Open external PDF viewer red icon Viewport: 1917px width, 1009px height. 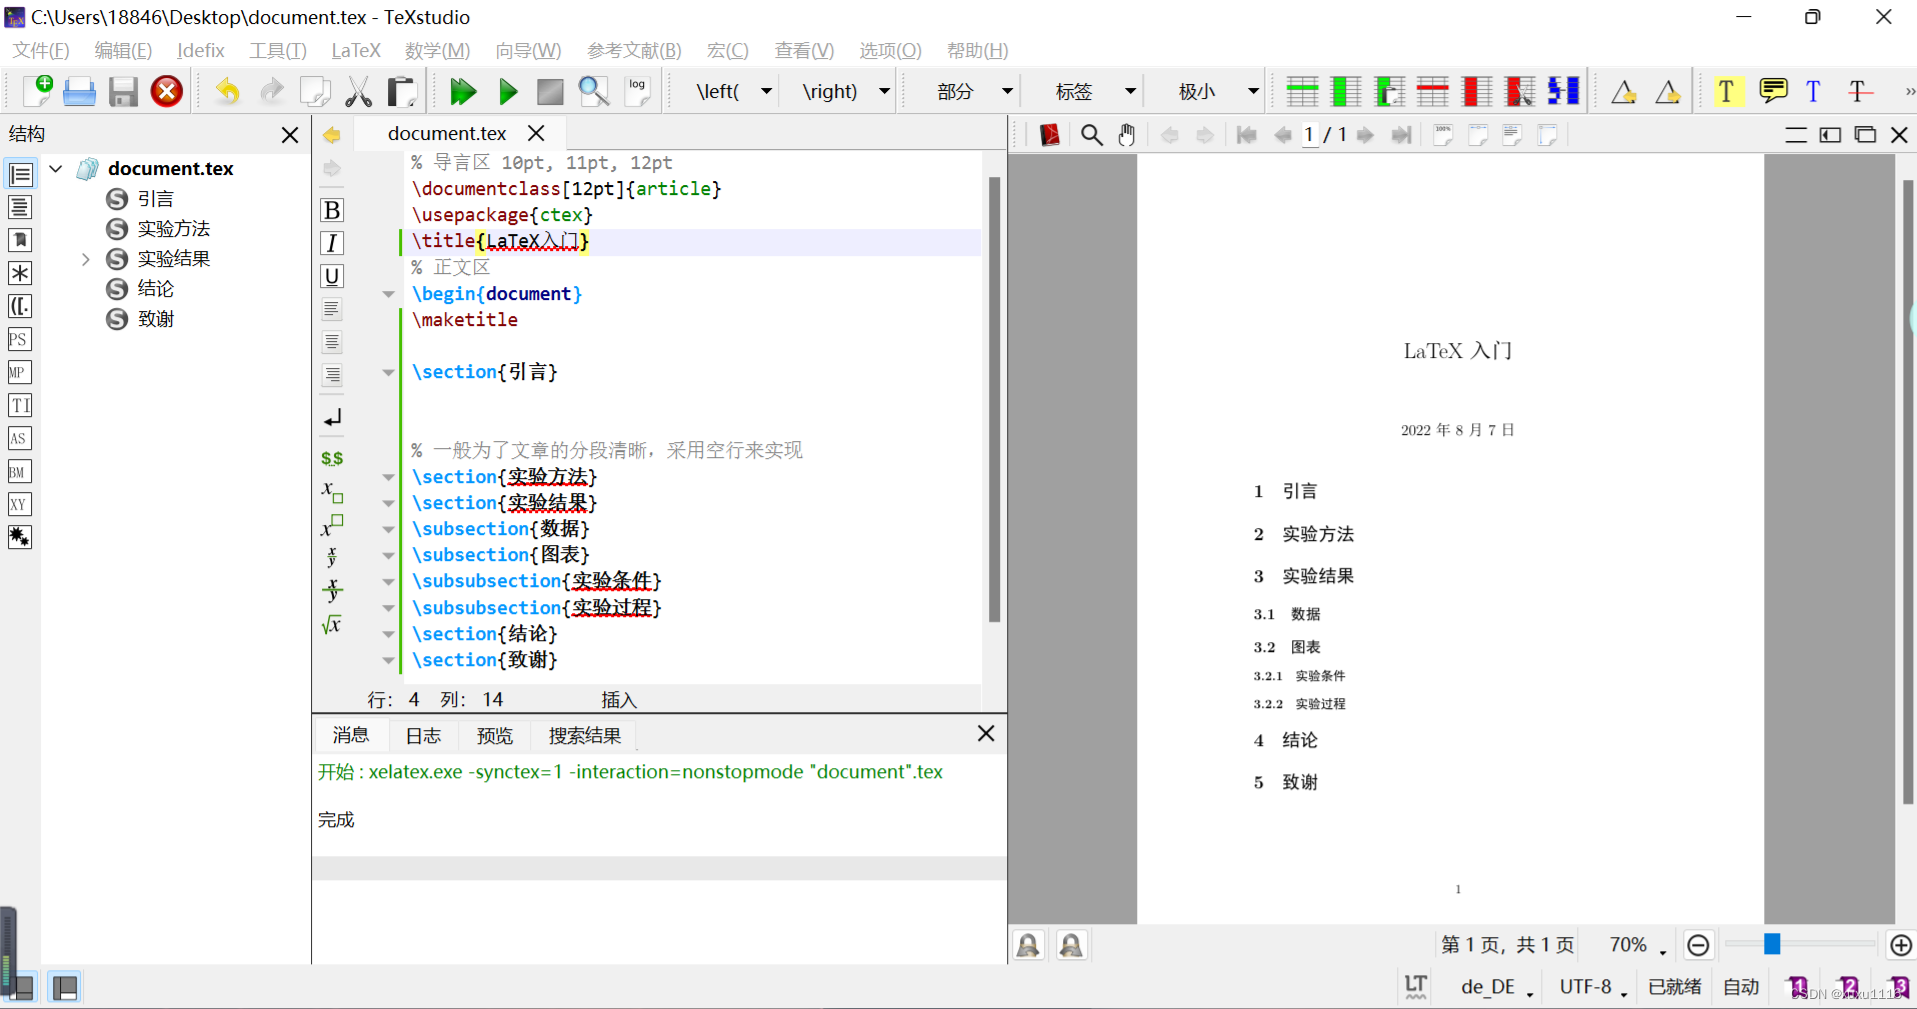coord(1050,135)
